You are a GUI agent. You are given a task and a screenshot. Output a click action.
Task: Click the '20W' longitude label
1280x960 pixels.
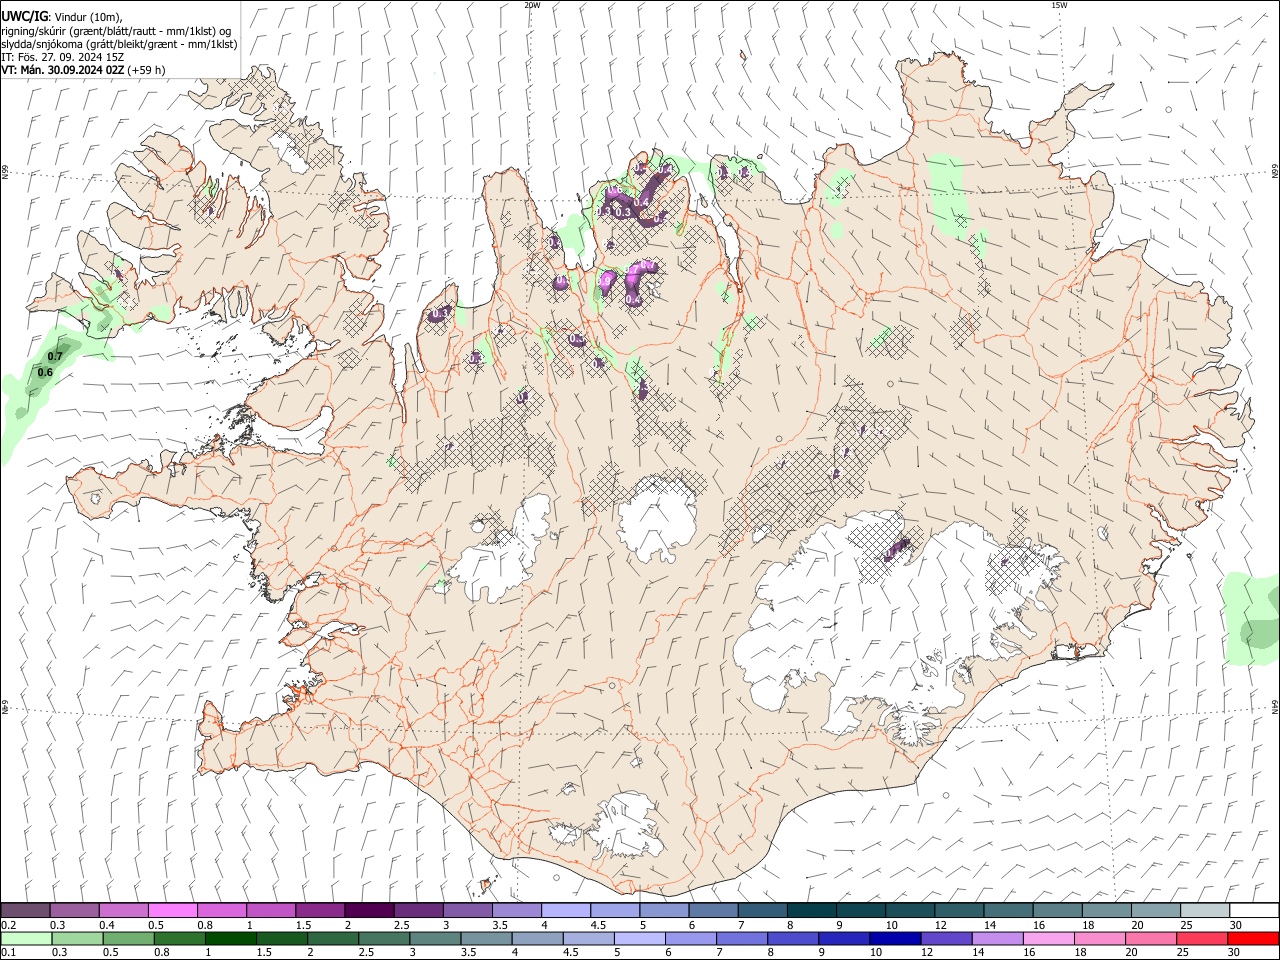click(532, 5)
